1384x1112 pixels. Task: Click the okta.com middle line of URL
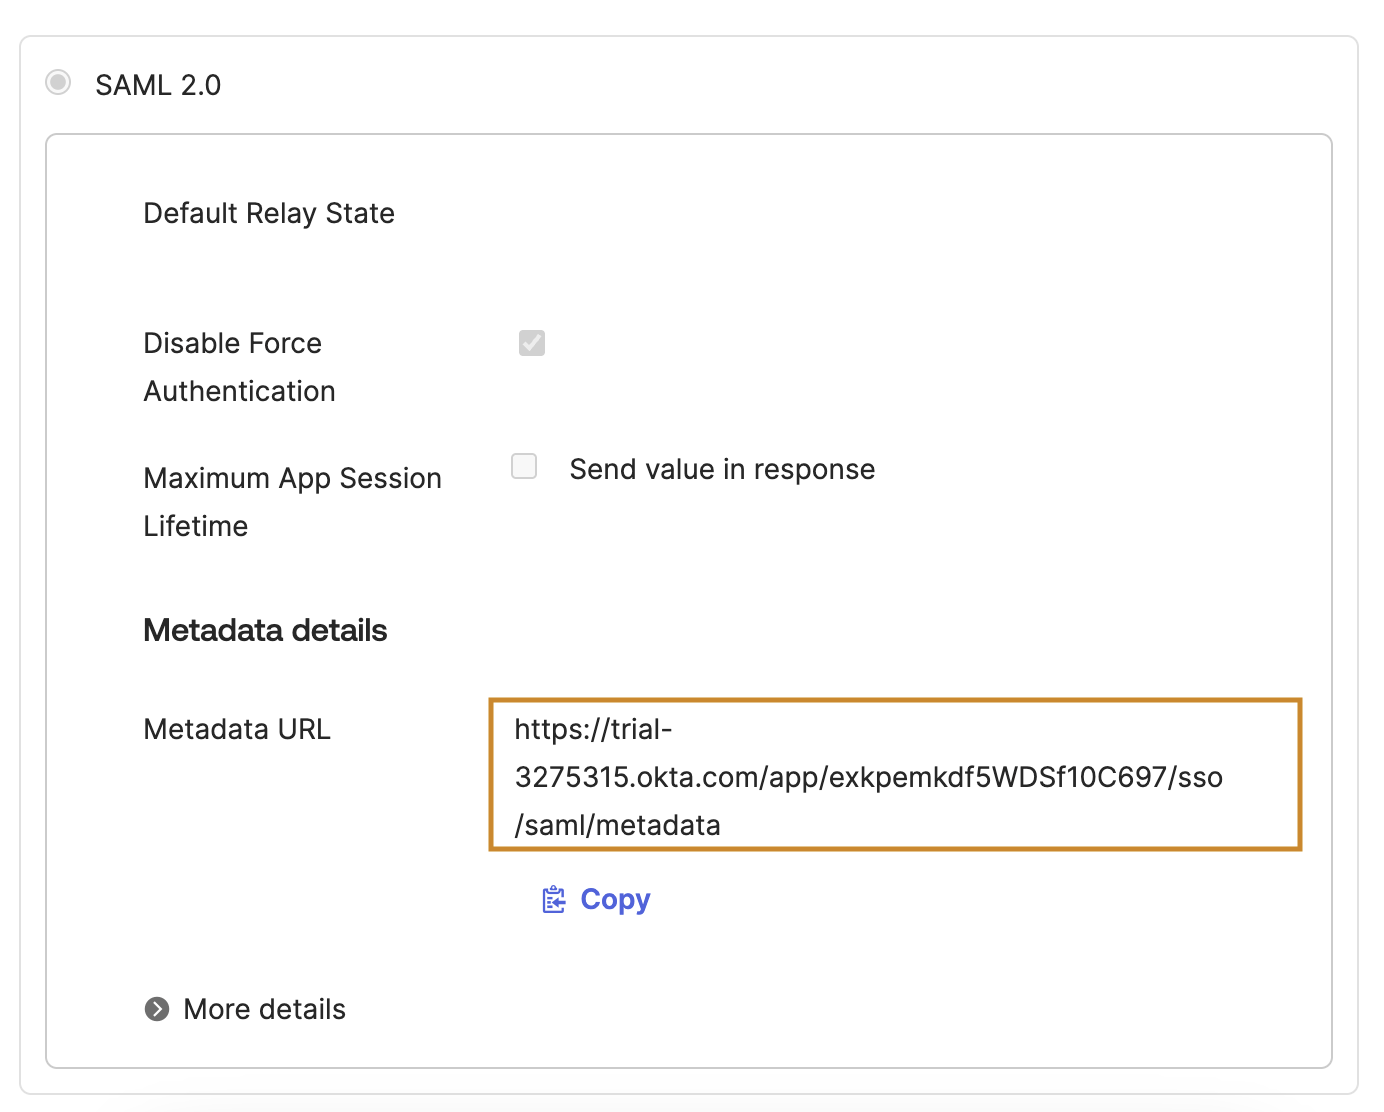point(868,777)
